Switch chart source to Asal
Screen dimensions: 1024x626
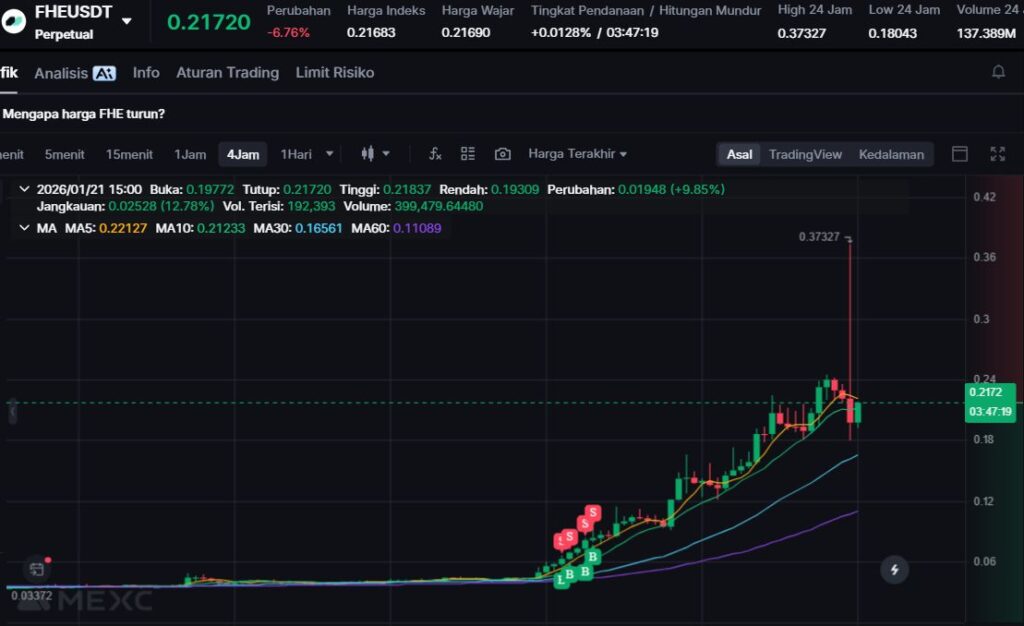coord(740,154)
